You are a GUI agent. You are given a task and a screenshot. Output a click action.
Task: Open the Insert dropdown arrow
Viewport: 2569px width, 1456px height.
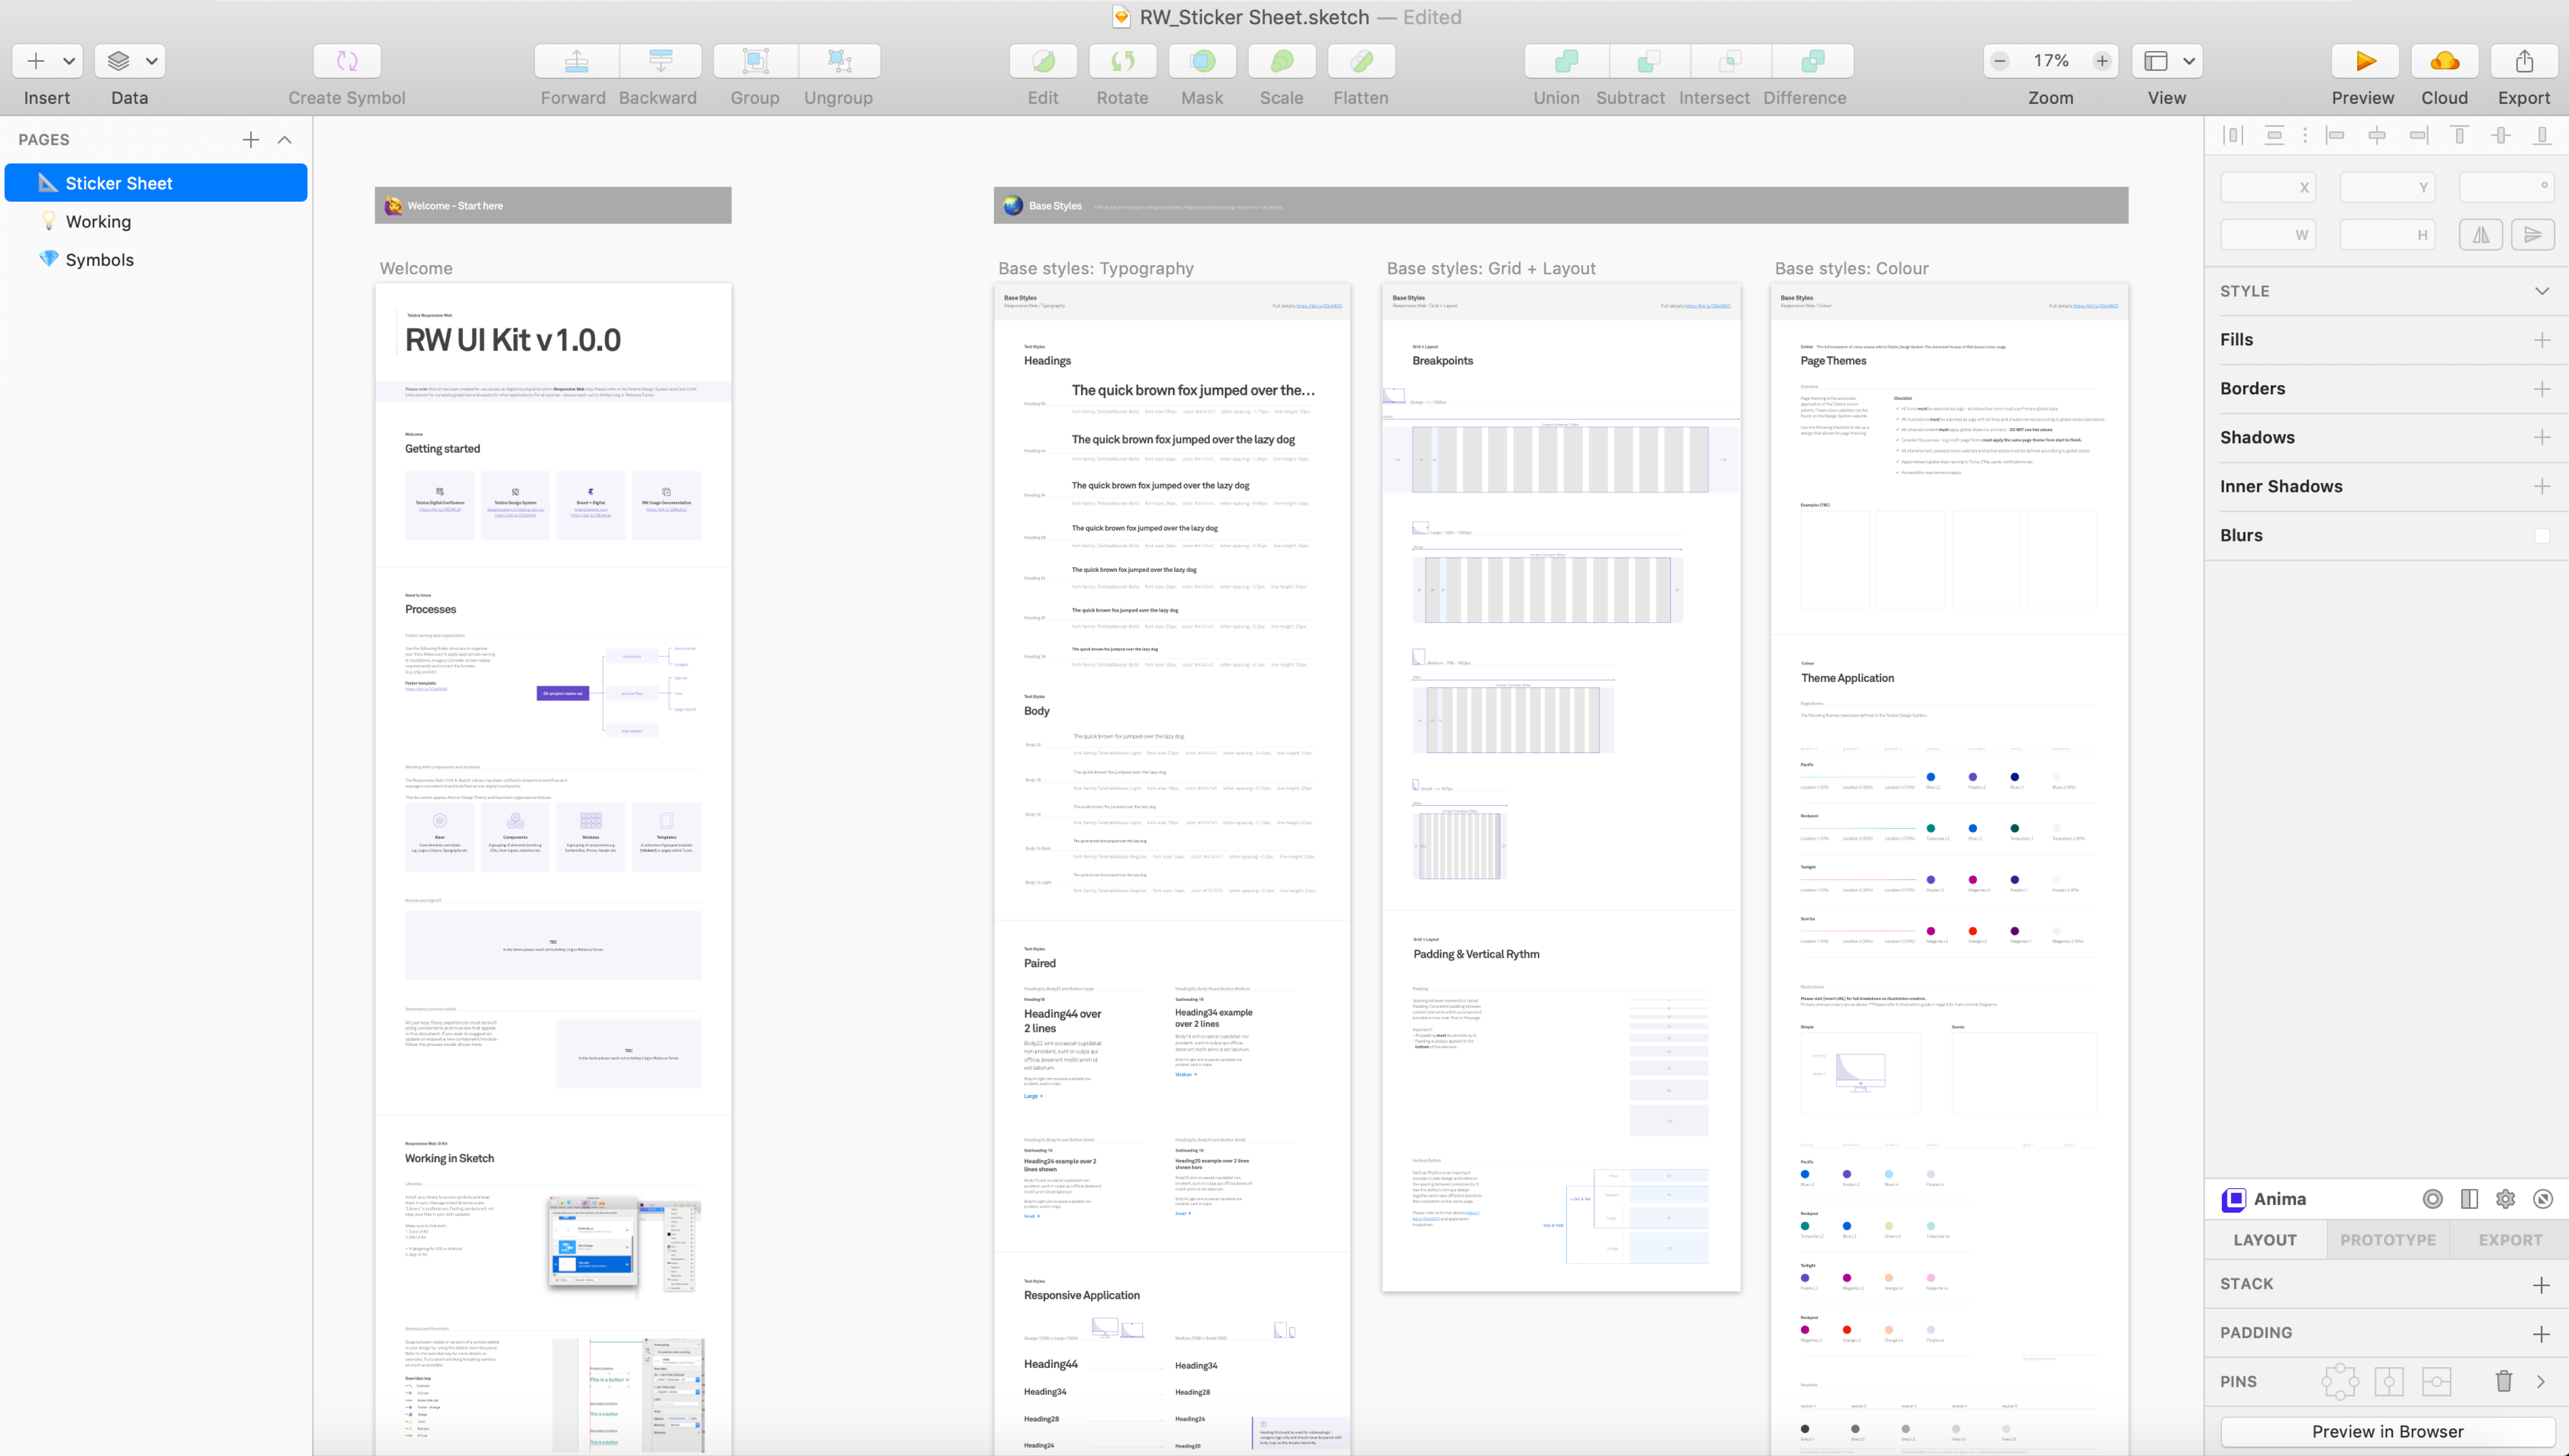(69, 61)
